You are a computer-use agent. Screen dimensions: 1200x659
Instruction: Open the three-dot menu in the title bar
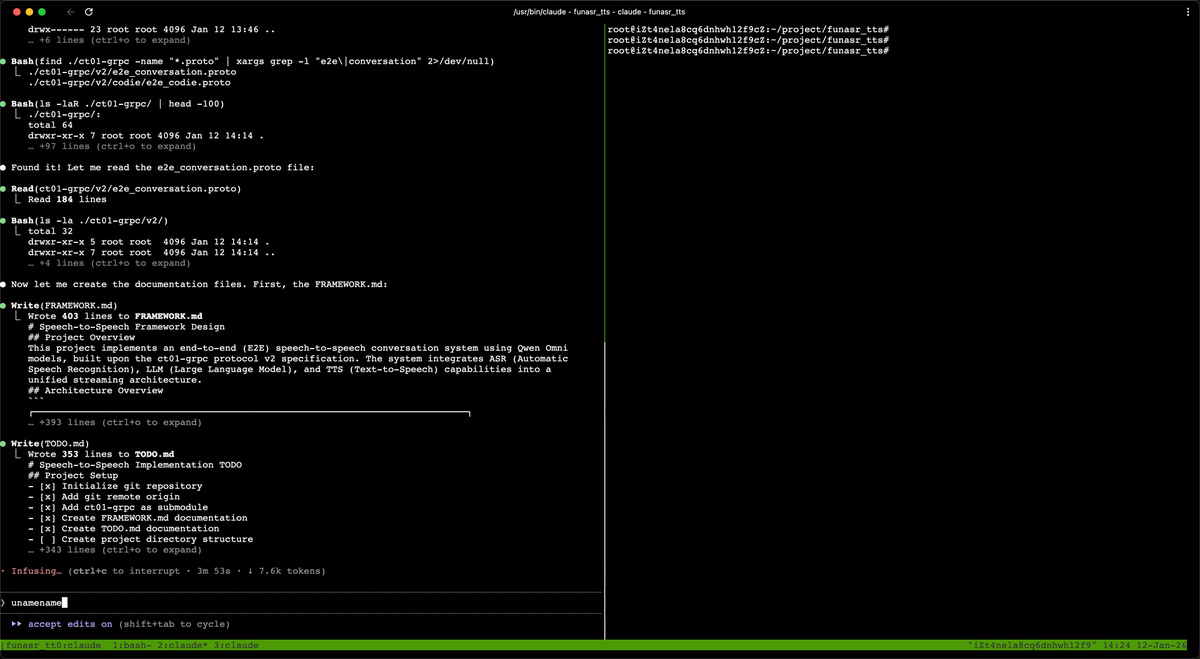point(1187,11)
